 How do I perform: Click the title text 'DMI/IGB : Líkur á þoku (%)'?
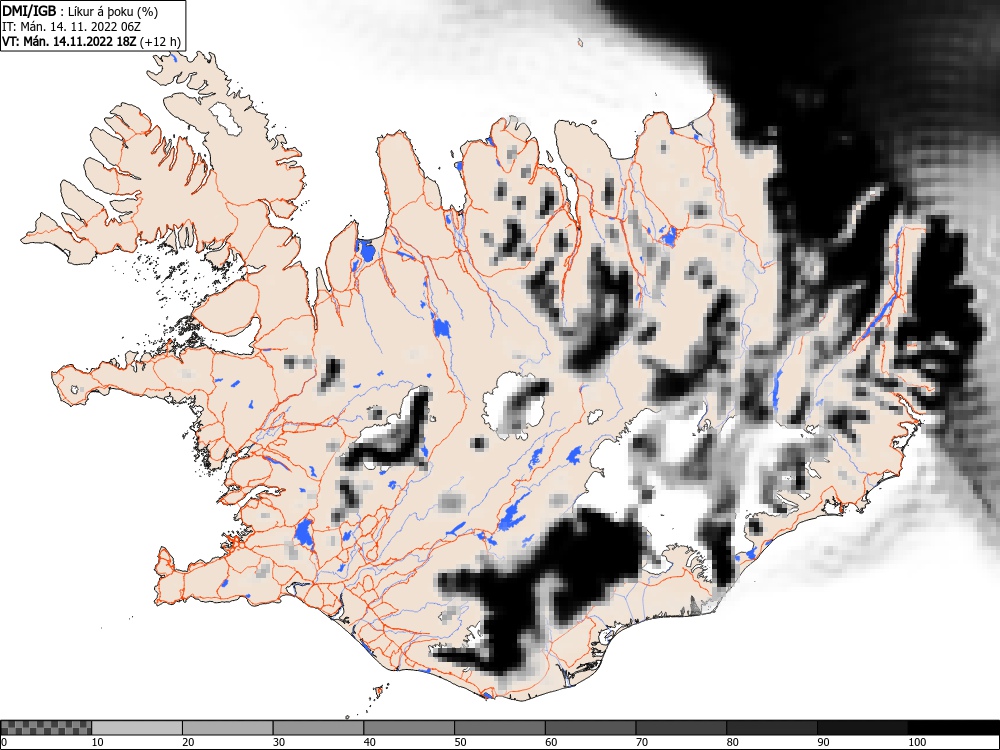(80, 11)
